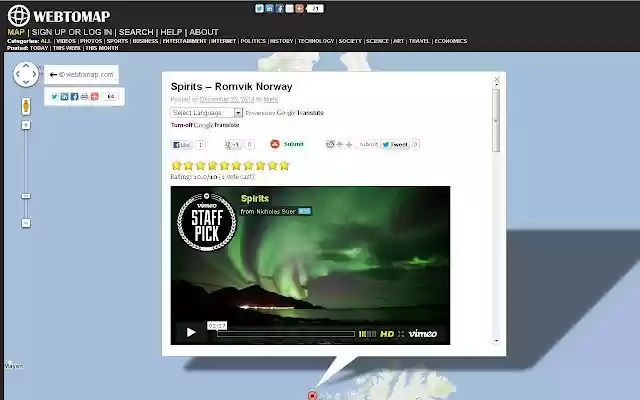
Task: Adjust the video volume bars
Action: point(367,334)
